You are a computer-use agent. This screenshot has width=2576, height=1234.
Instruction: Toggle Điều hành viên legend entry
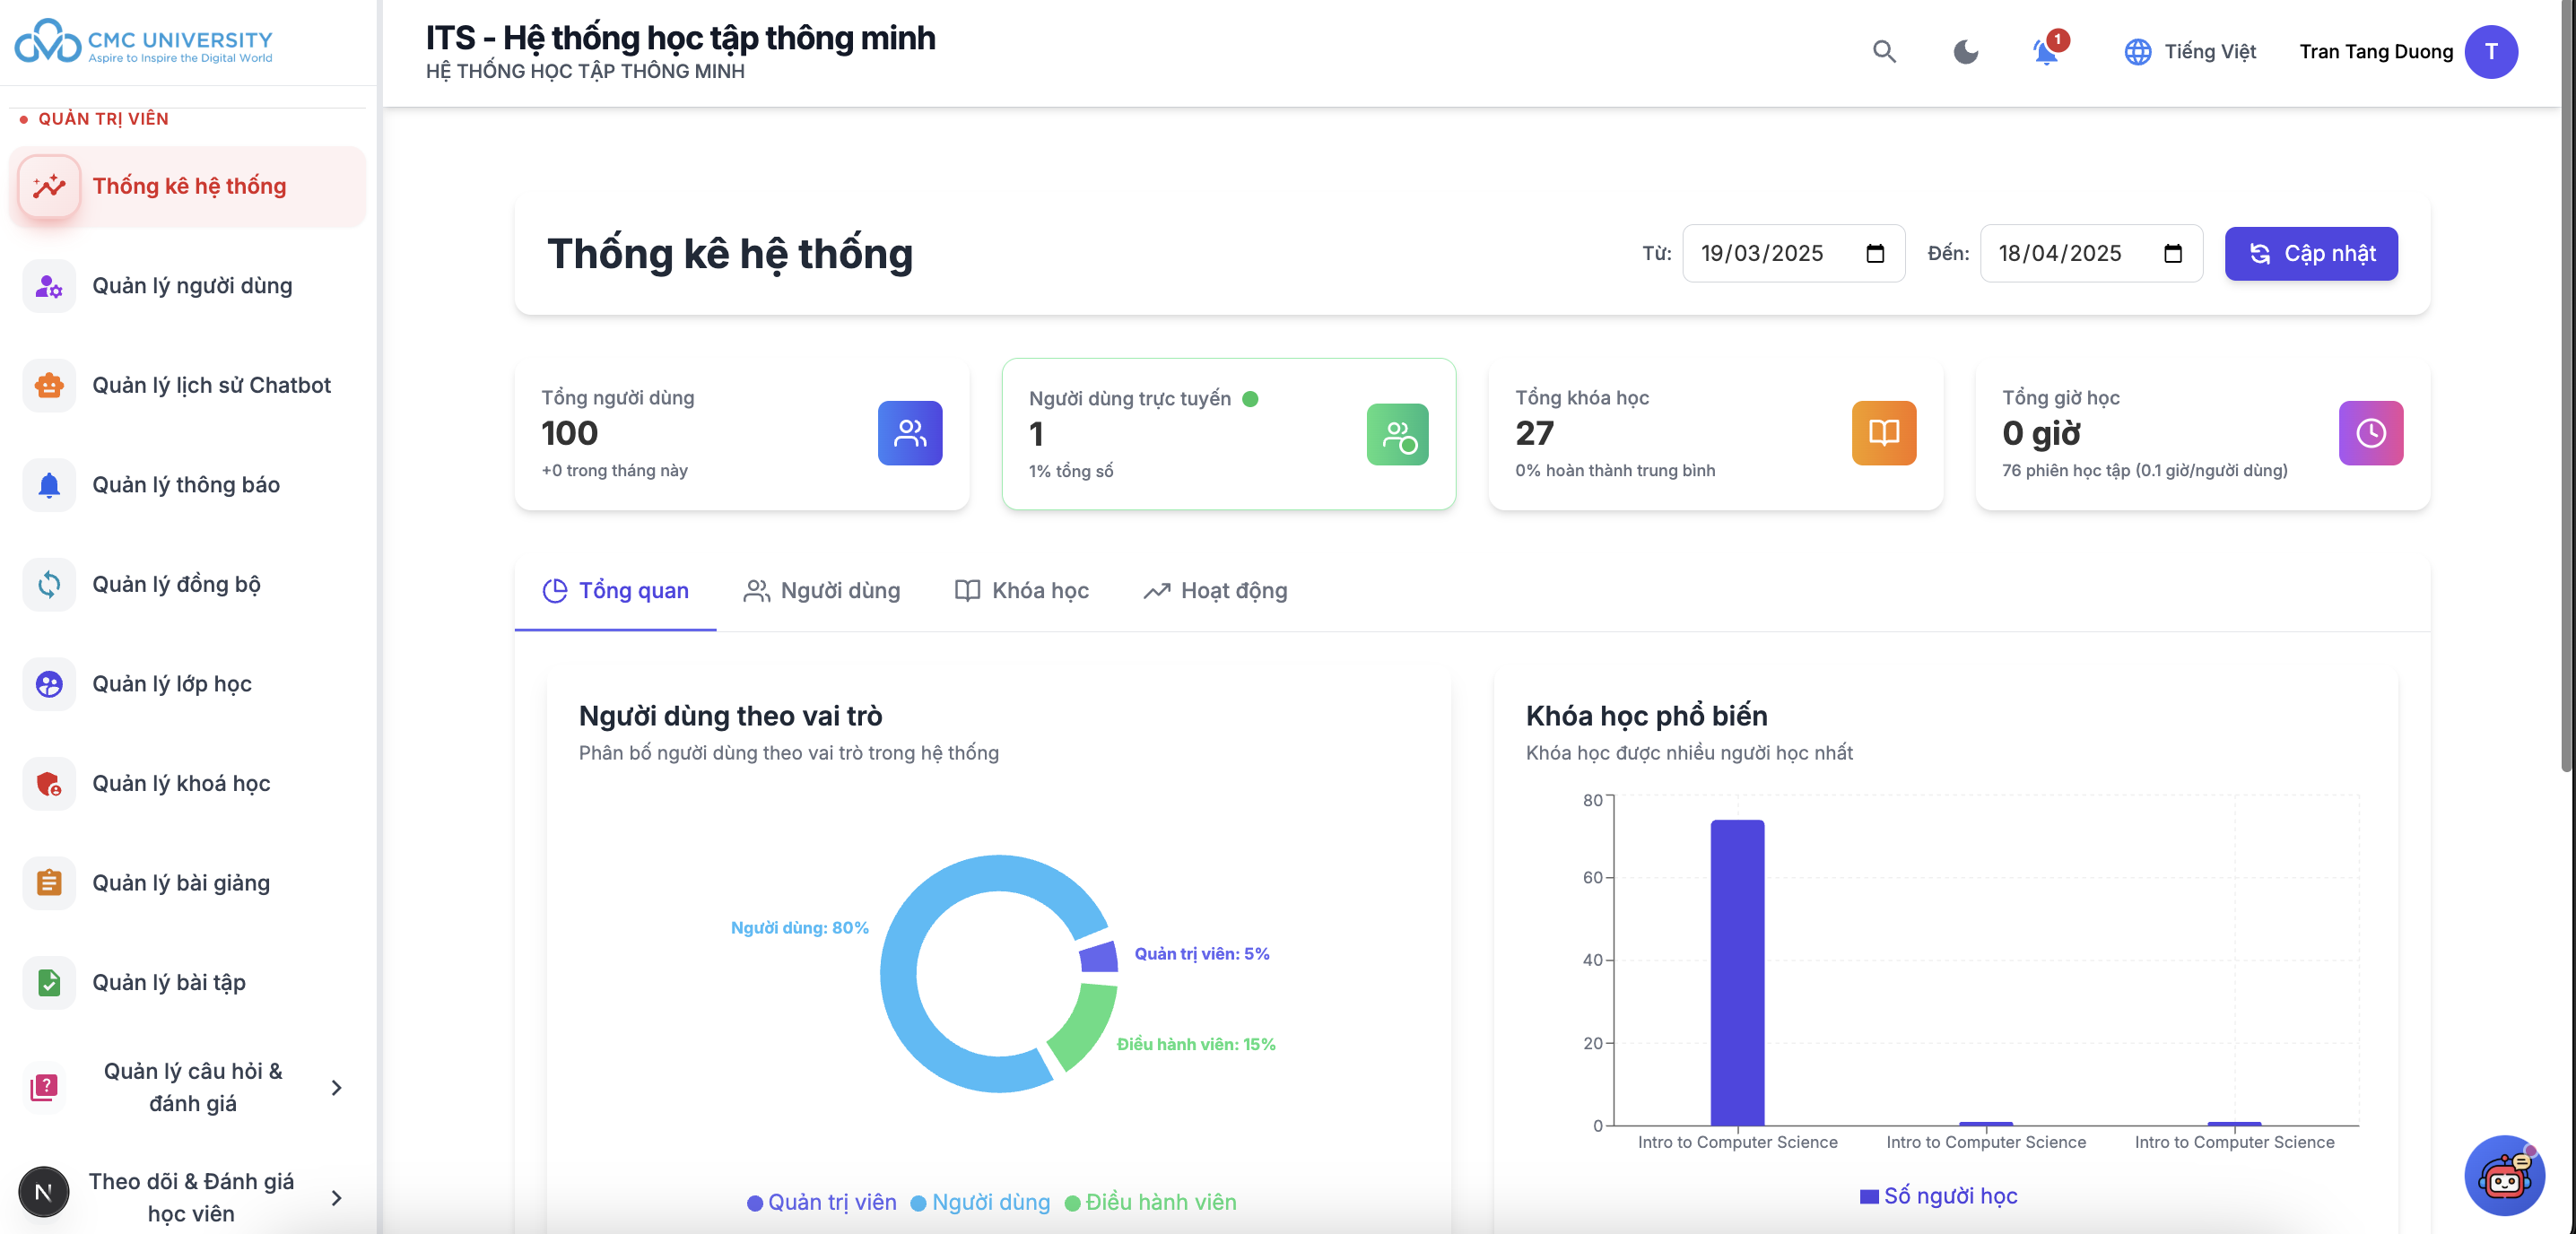(1150, 1202)
